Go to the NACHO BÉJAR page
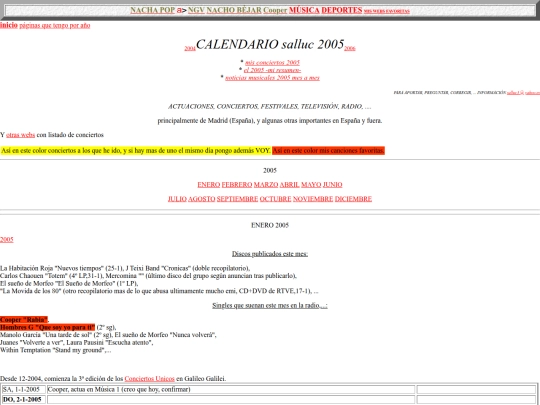540x405 pixels. point(234,10)
